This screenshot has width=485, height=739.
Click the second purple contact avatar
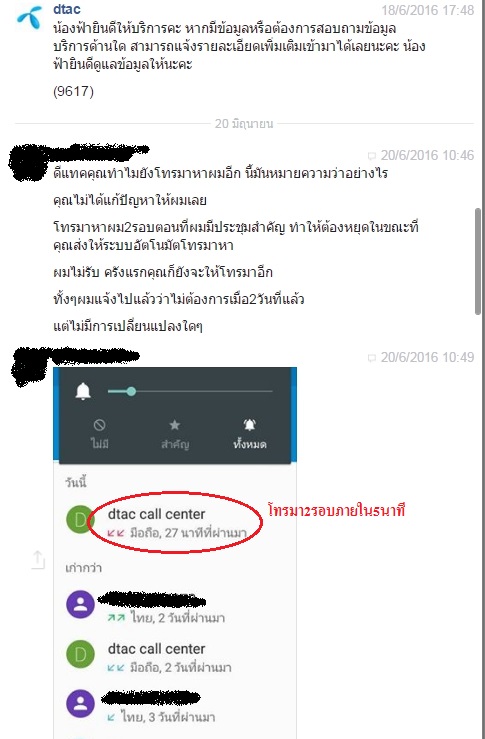point(80,704)
